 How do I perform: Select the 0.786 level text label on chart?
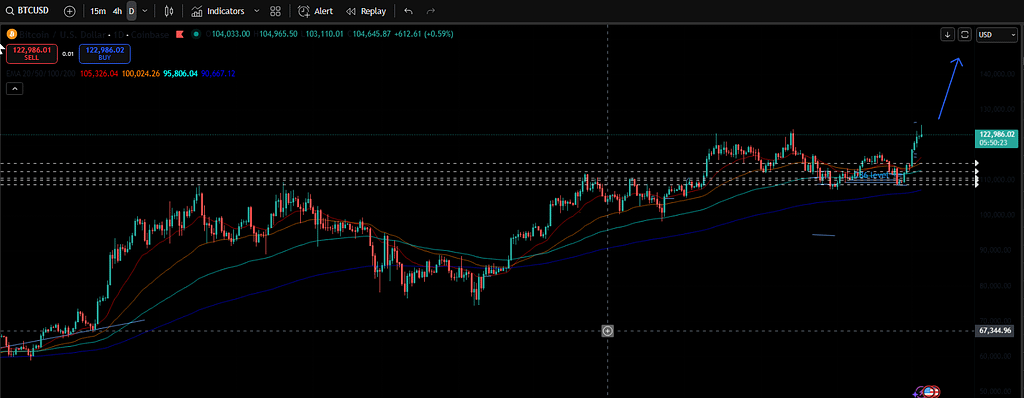870,176
